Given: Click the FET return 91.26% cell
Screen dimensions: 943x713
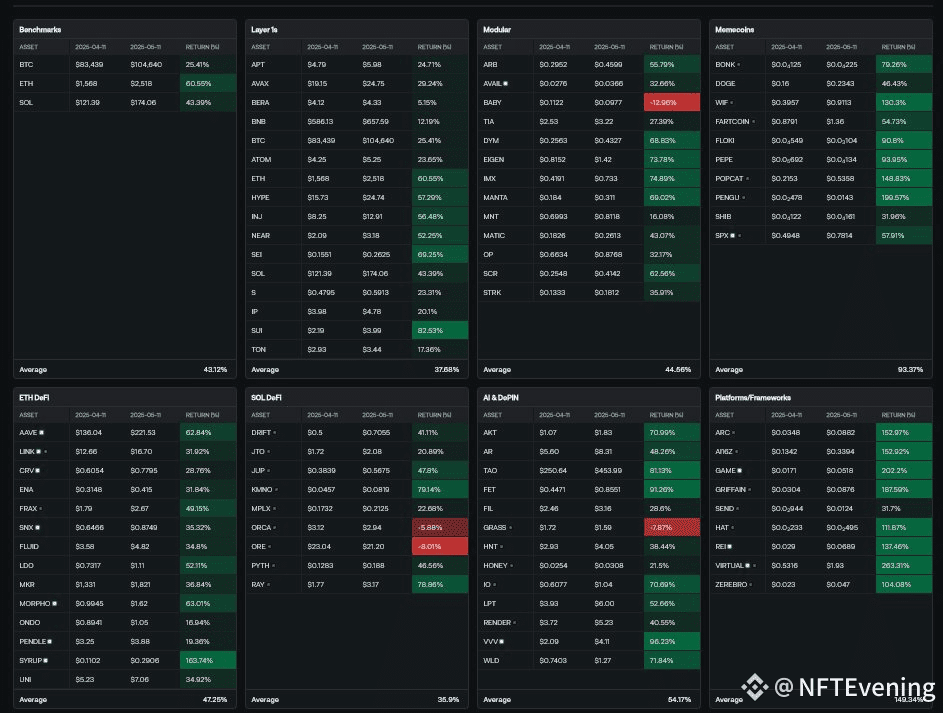Looking at the screenshot, I should (672, 489).
